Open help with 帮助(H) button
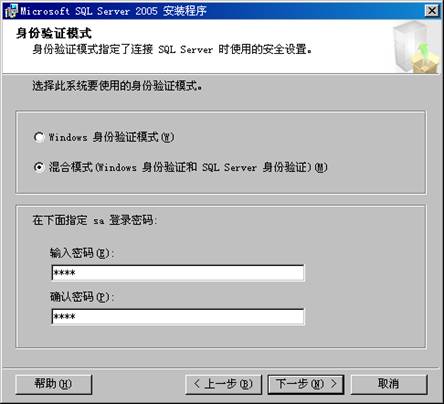Image resolution: width=444 pixels, height=404 pixels. point(54,384)
